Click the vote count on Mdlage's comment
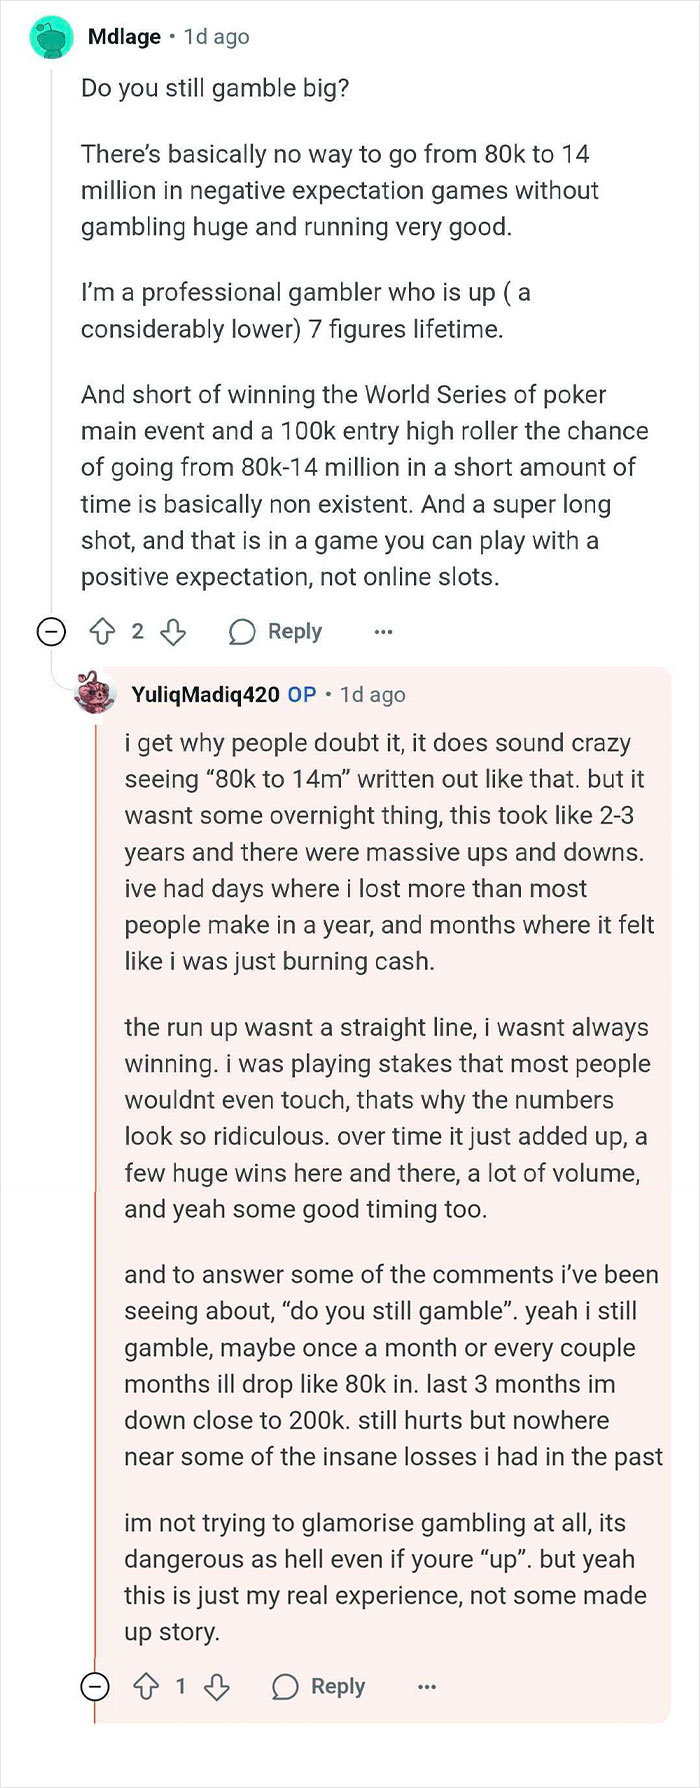 click(136, 631)
